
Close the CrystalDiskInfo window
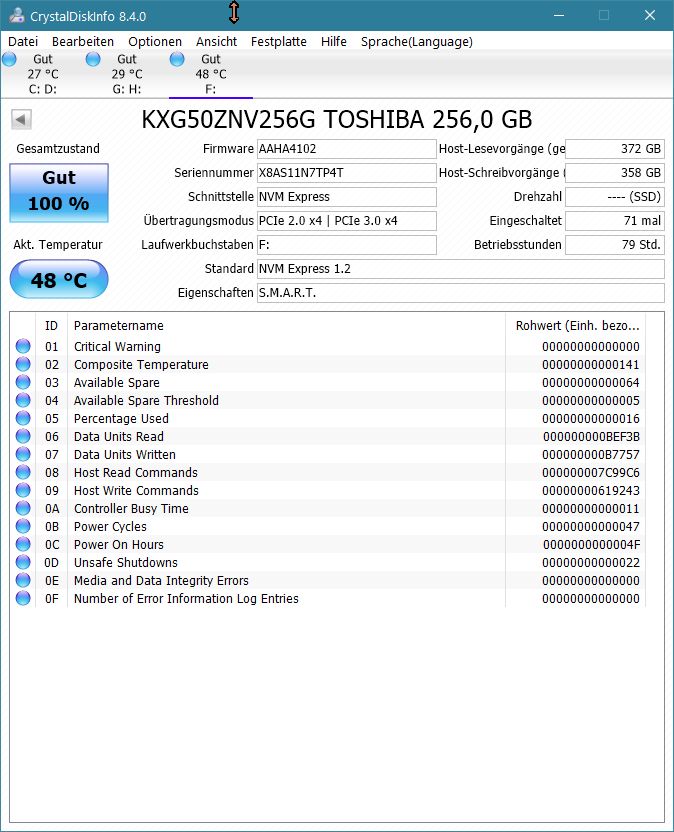coord(650,15)
